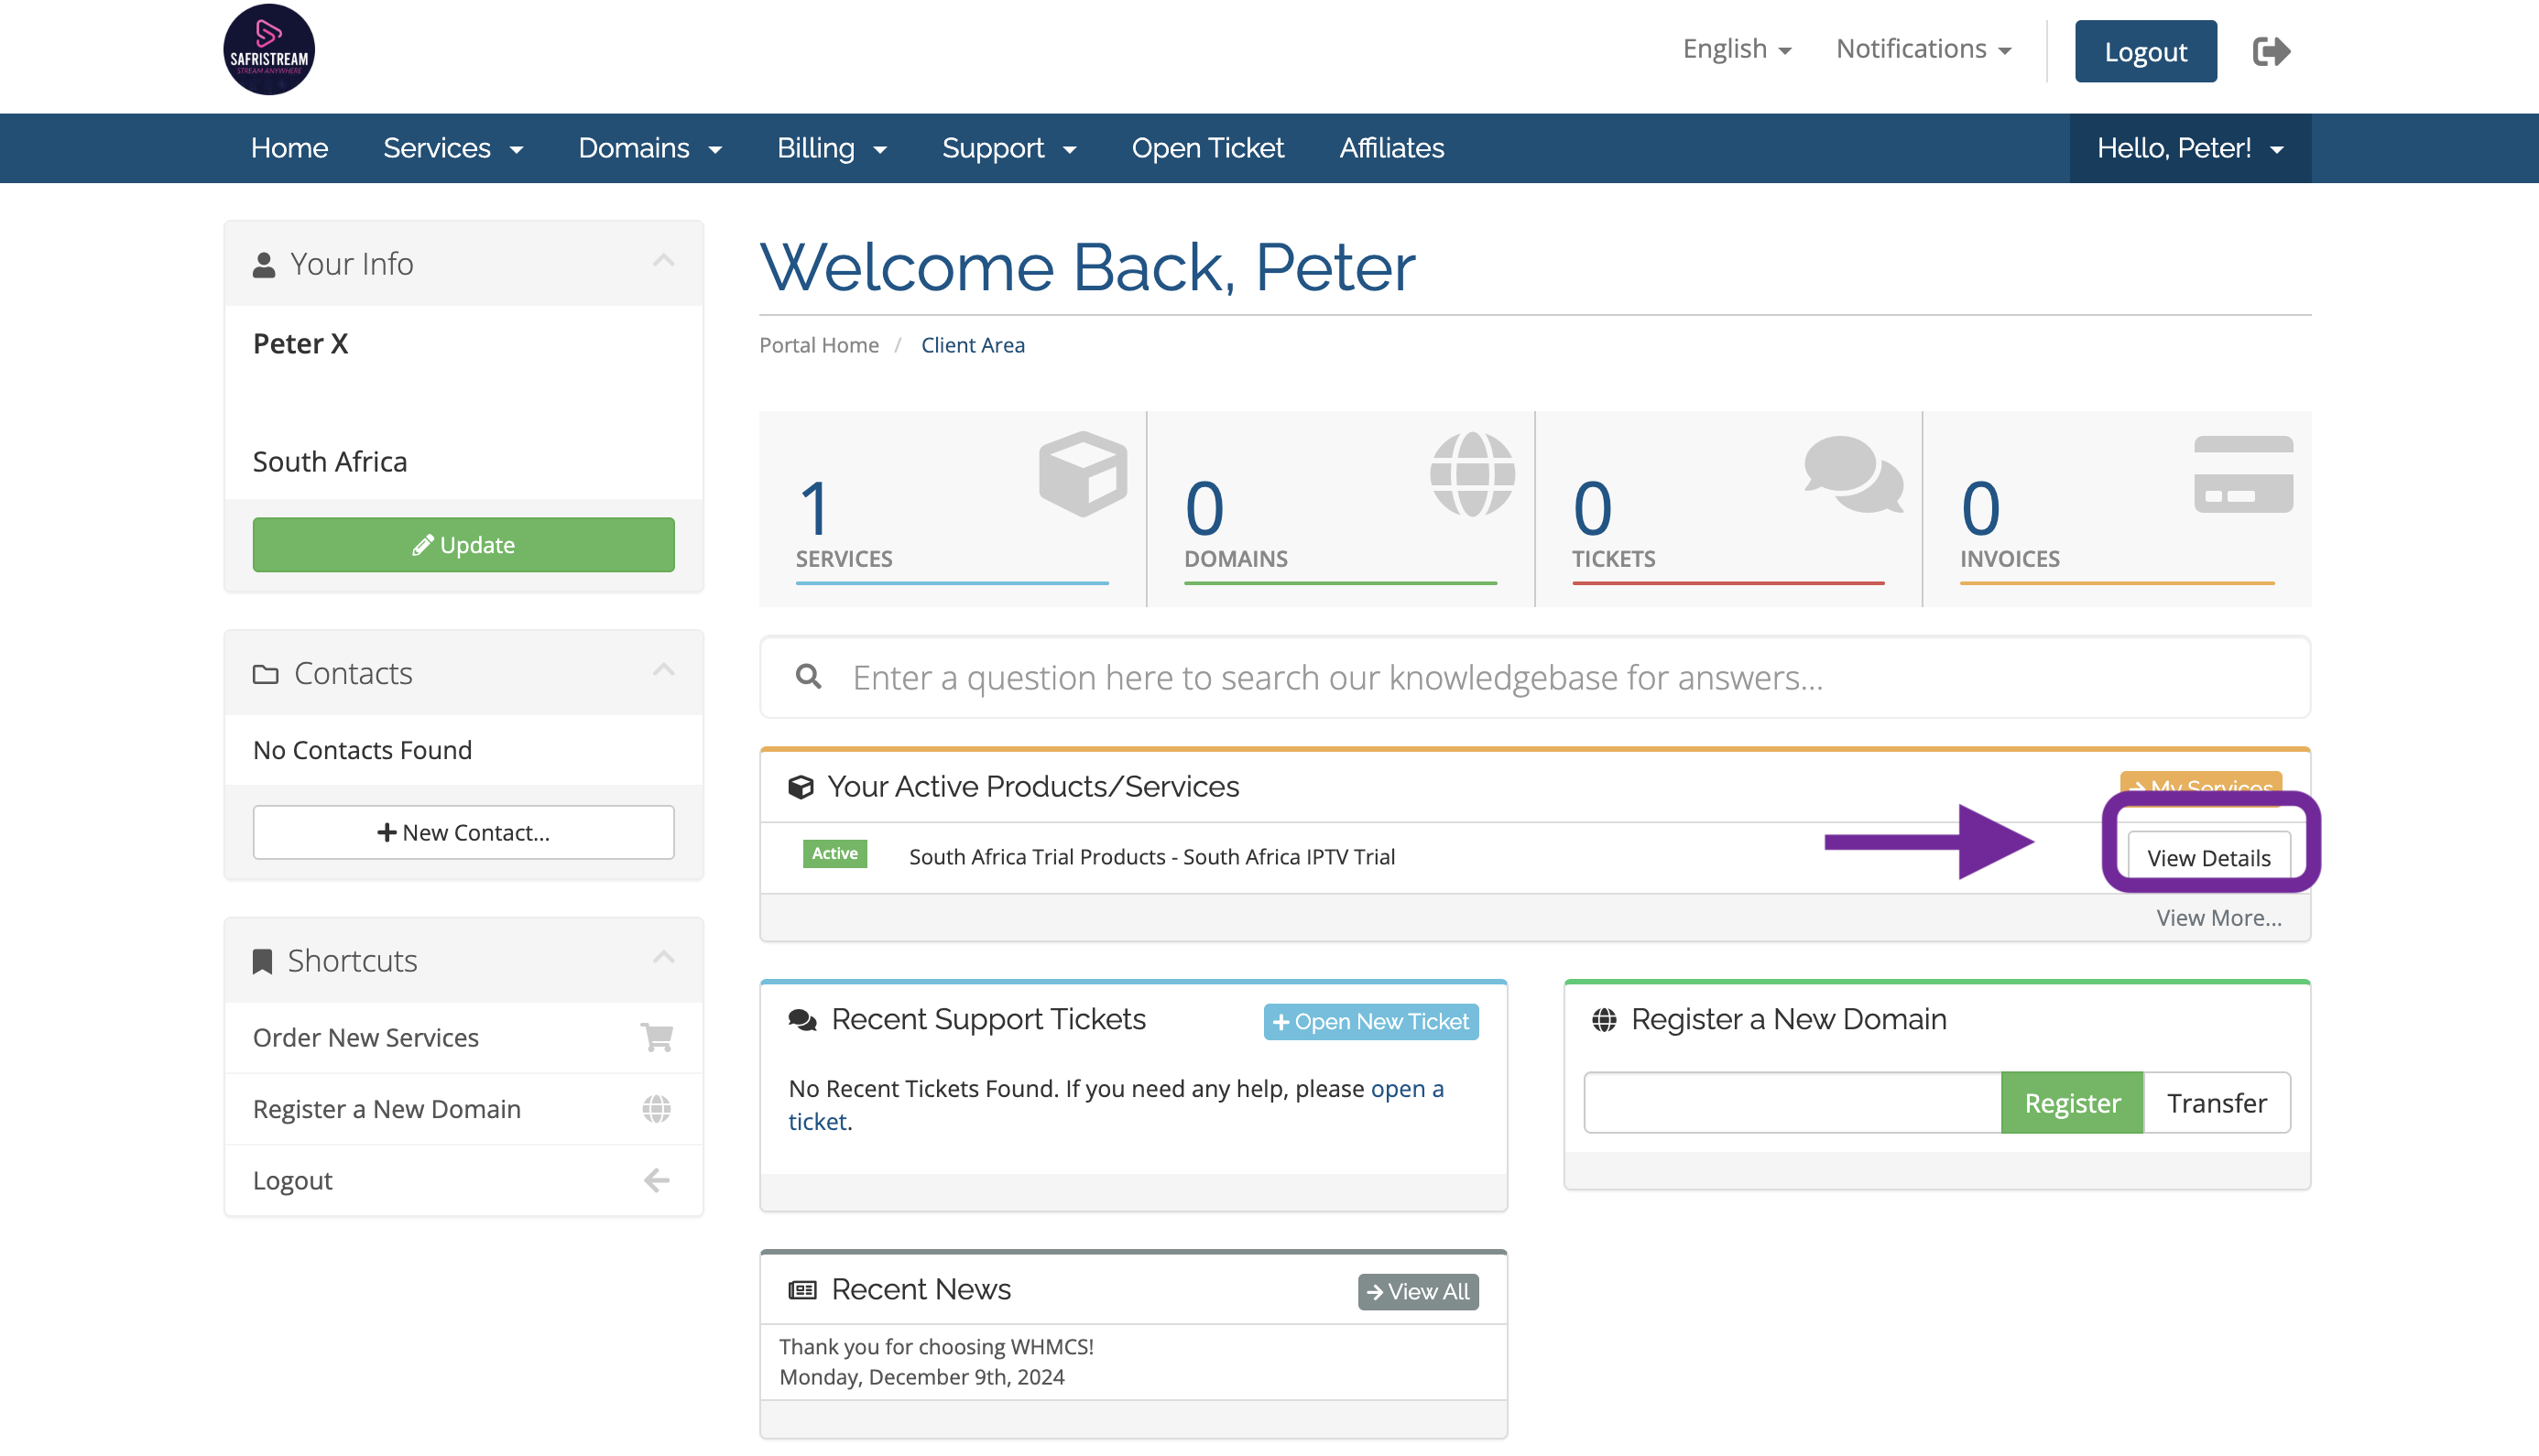Click the folder icon in Contacts header
Screen dimensions: 2539x1456
pyautogui.click(x=265, y=674)
